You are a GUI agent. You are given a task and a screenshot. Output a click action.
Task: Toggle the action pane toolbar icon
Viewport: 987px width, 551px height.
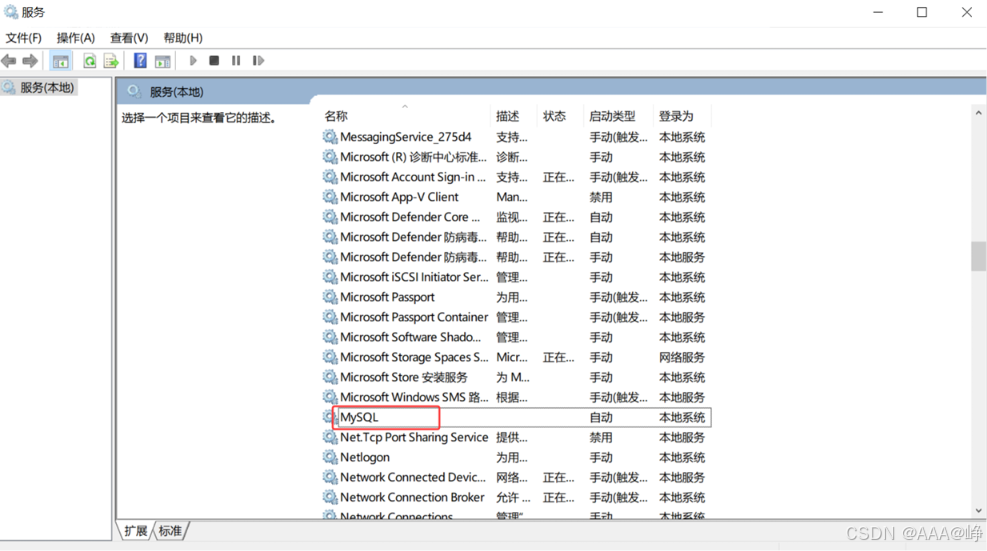point(162,61)
